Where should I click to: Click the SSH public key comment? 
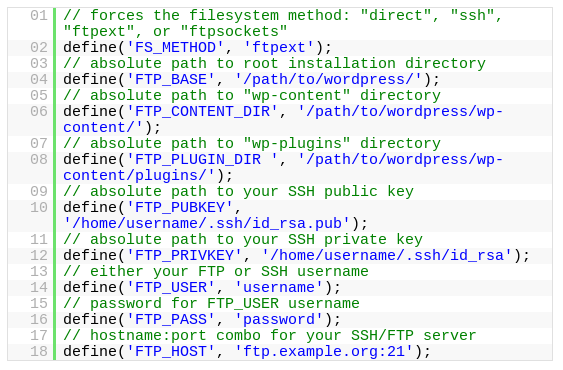coord(238,191)
